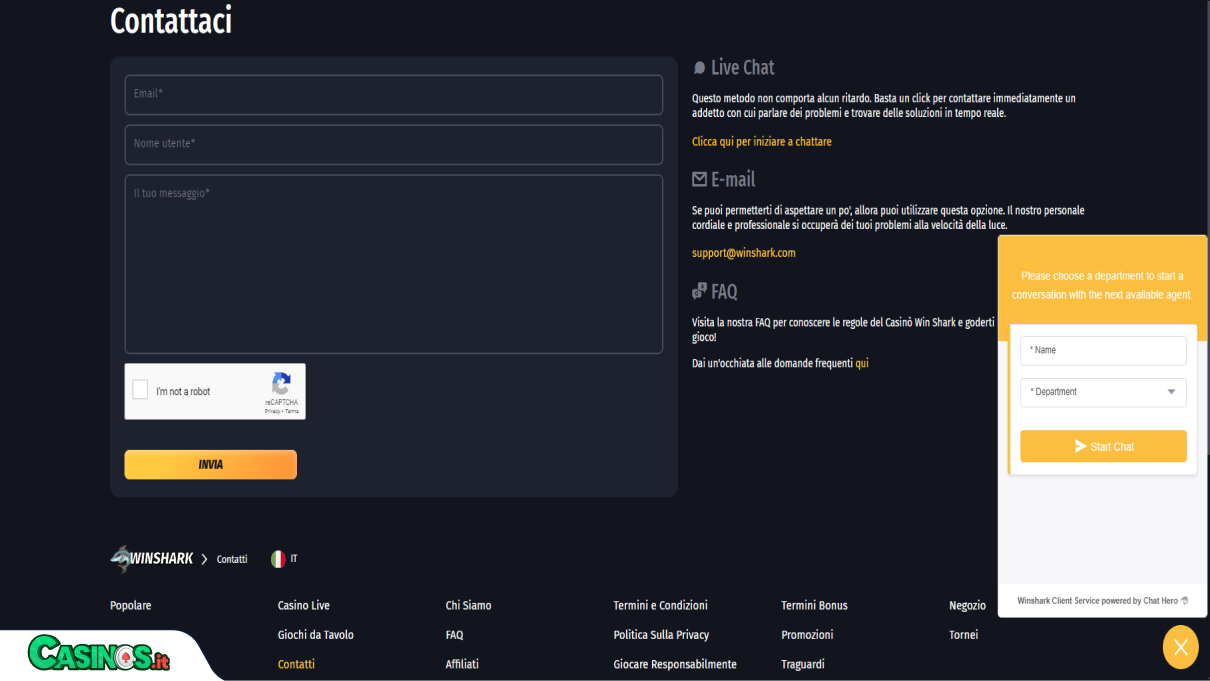Viewport: 1210px width, 681px height.
Task: Click the E-mail envelope icon
Action: 699,179
